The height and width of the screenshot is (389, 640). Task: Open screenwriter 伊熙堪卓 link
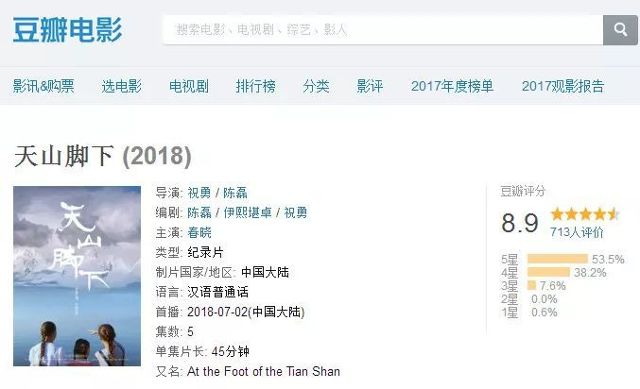click(x=247, y=213)
